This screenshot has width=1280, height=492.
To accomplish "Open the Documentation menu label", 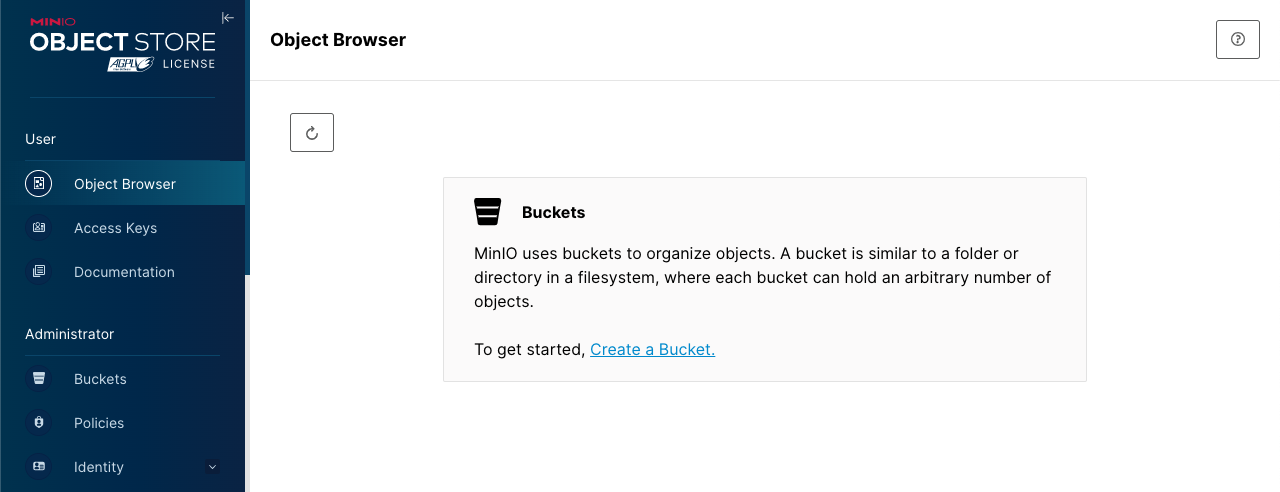I will (124, 272).
